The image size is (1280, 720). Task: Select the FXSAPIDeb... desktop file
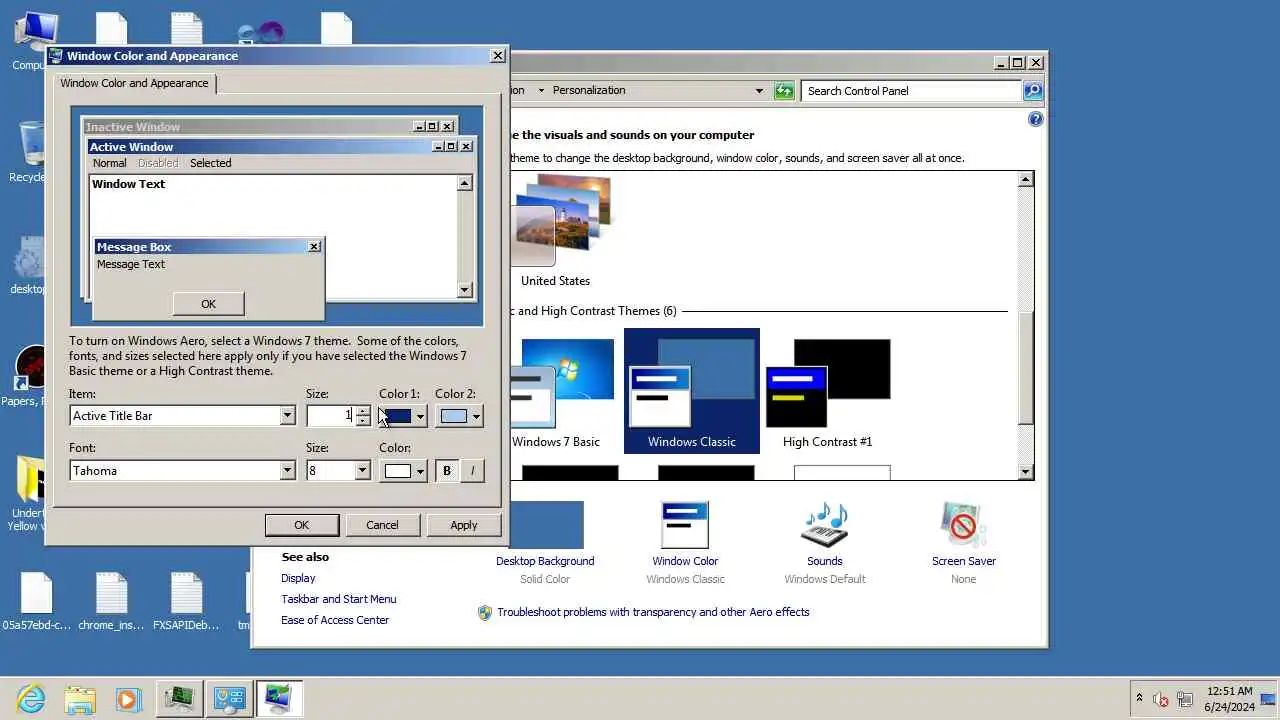pyautogui.click(x=186, y=602)
